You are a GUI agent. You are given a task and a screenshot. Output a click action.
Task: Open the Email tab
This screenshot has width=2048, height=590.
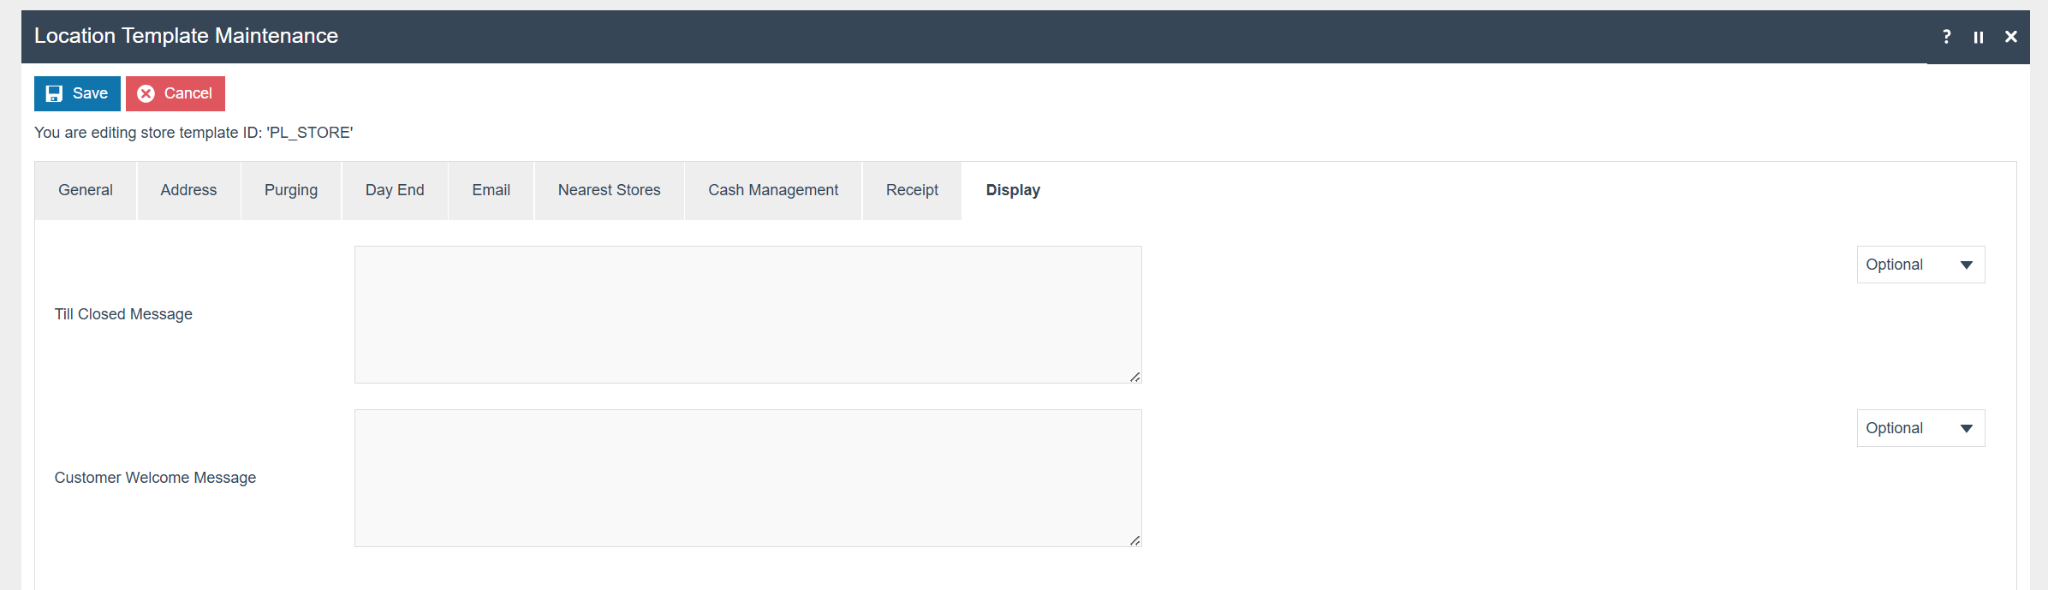(491, 190)
